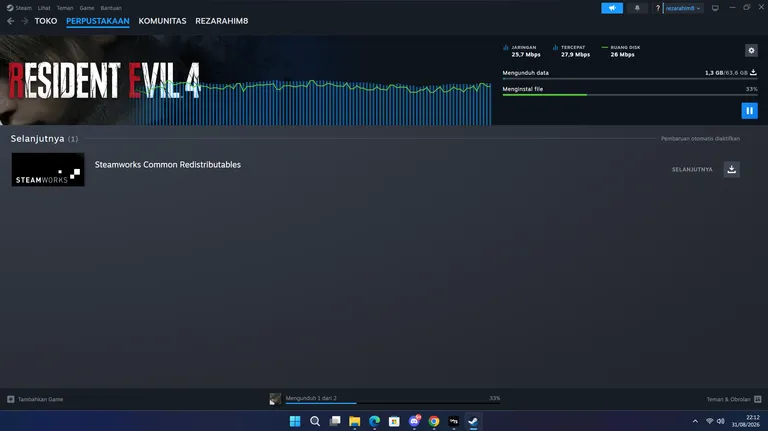This screenshot has height=431, width=768.
Task: Open Discord from the taskbar
Action: (x=414, y=421)
